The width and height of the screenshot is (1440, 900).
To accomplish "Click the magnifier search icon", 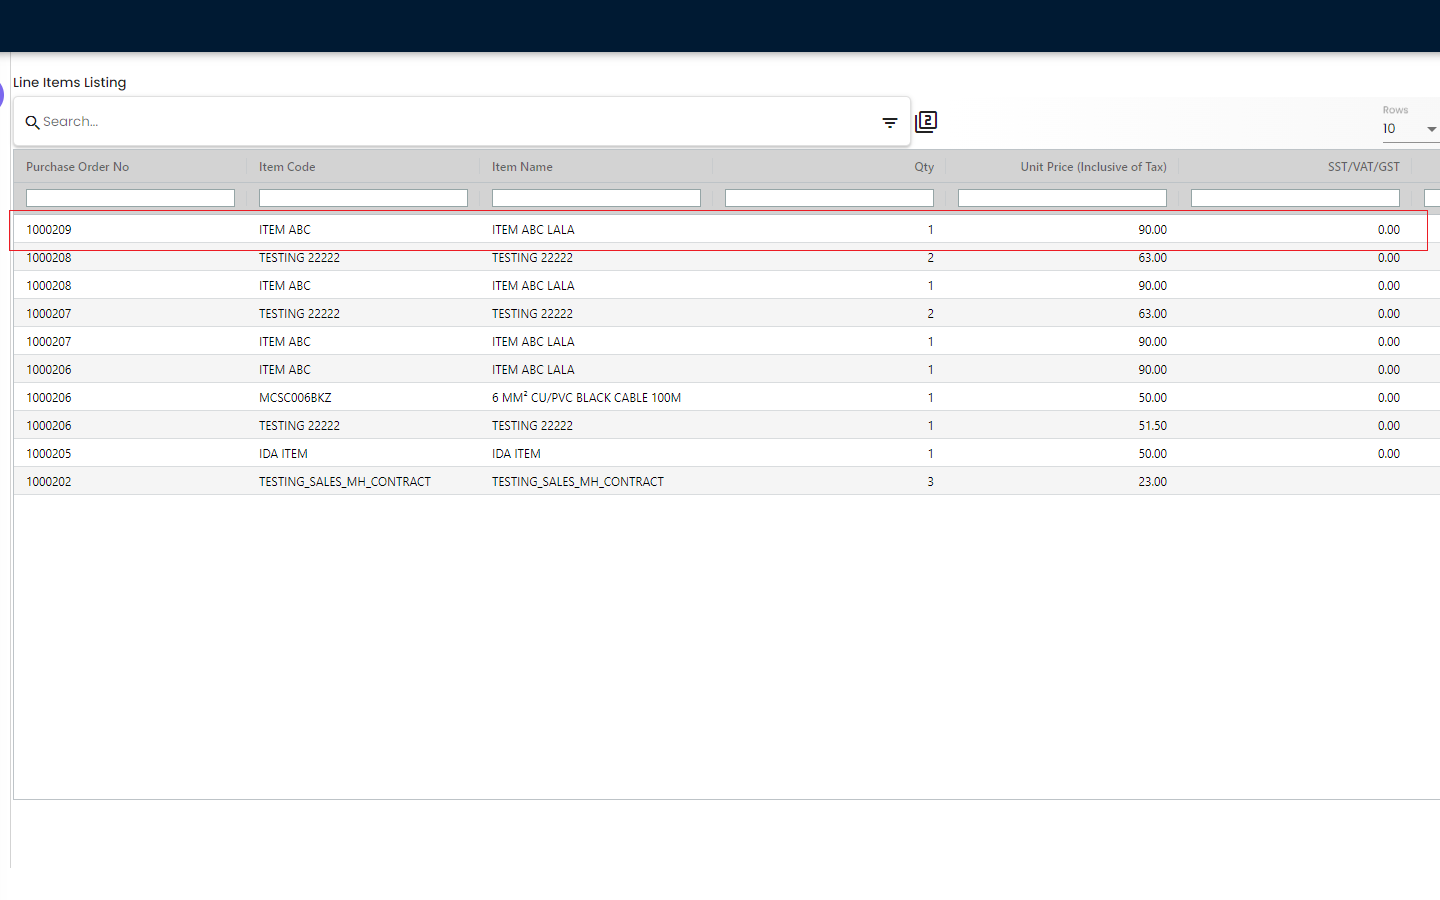I will (x=32, y=122).
